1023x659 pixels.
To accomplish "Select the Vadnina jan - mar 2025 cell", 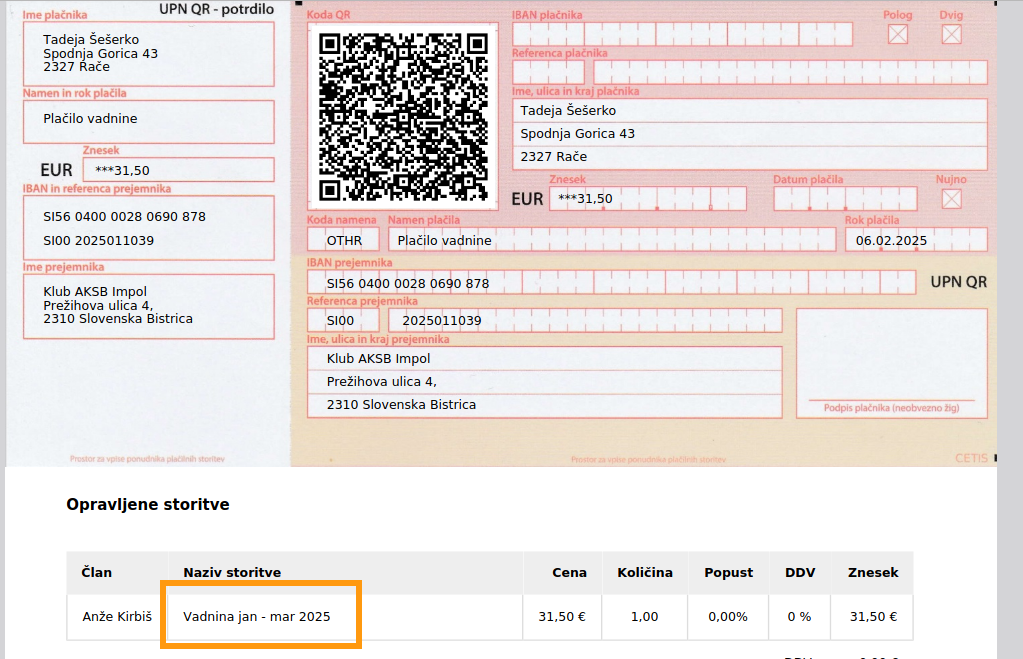I will click(257, 616).
